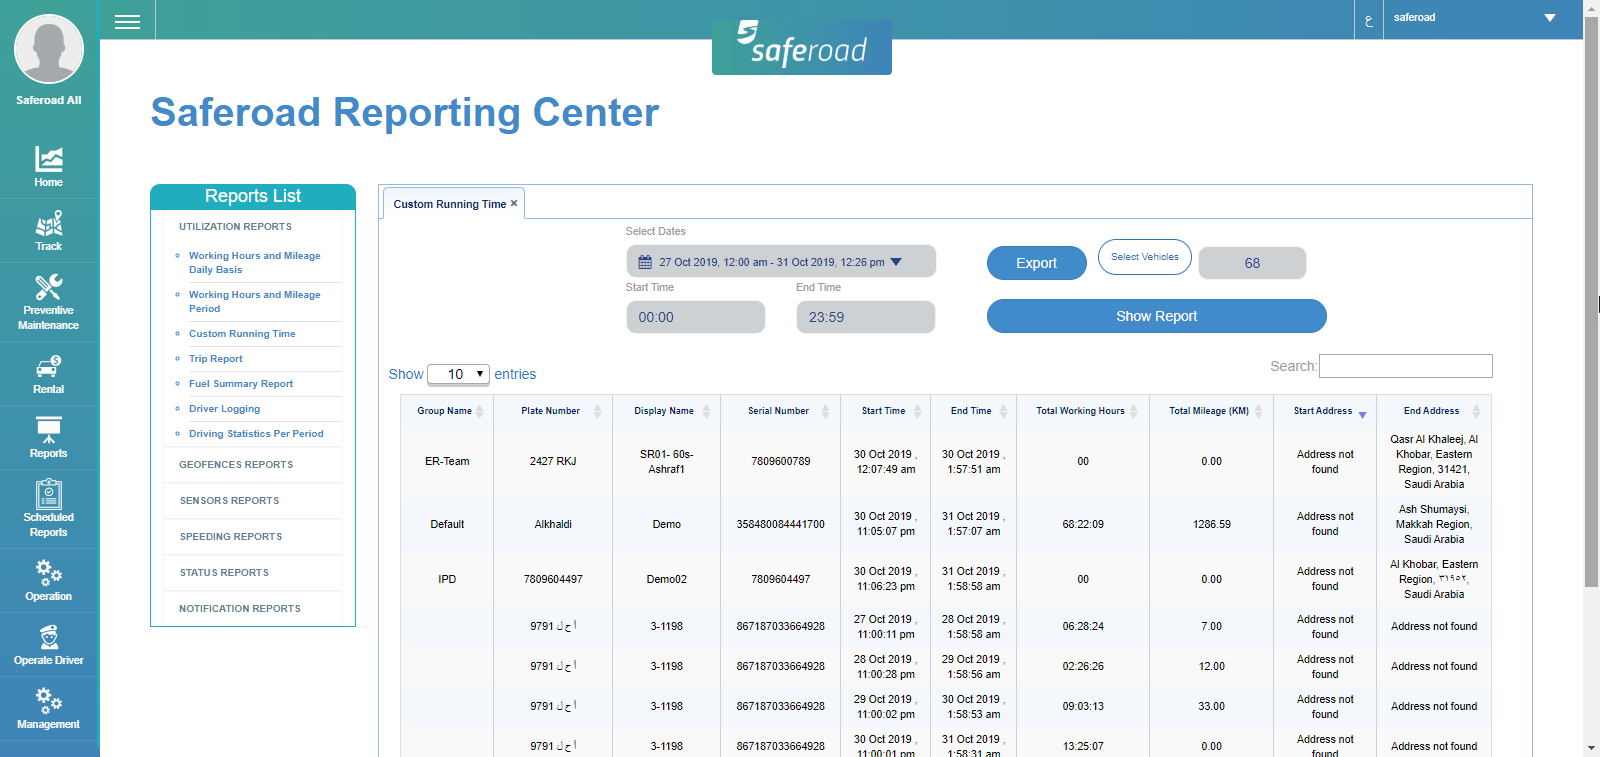Change the show entries count dropdown
Image resolution: width=1600 pixels, height=757 pixels.
click(458, 374)
